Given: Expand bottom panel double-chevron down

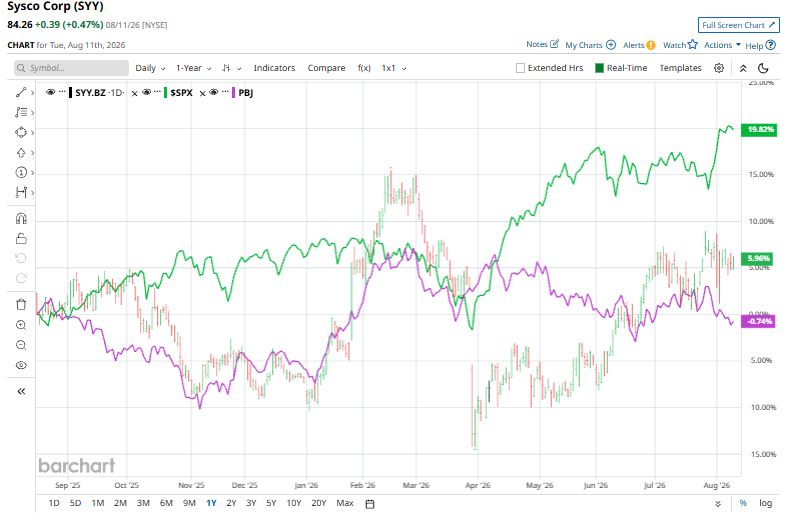Looking at the screenshot, I should click(x=718, y=504).
